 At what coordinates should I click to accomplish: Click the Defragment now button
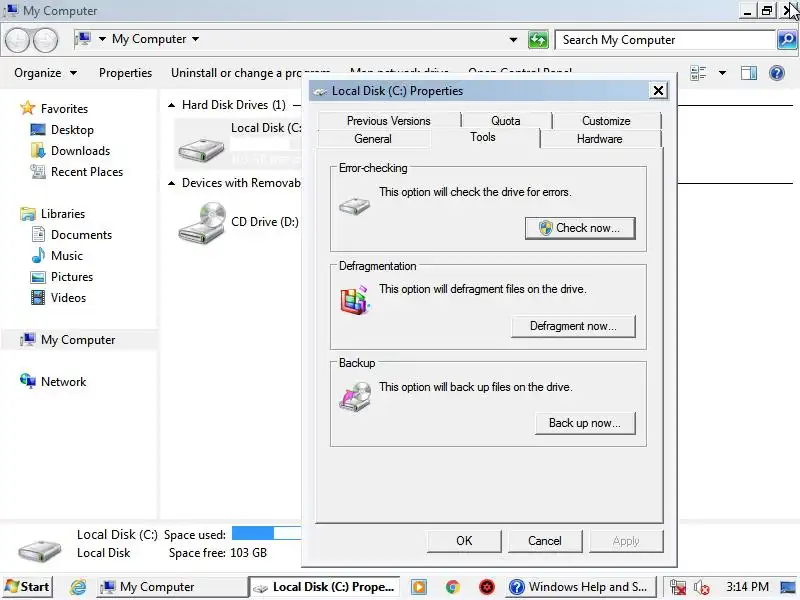pos(573,326)
